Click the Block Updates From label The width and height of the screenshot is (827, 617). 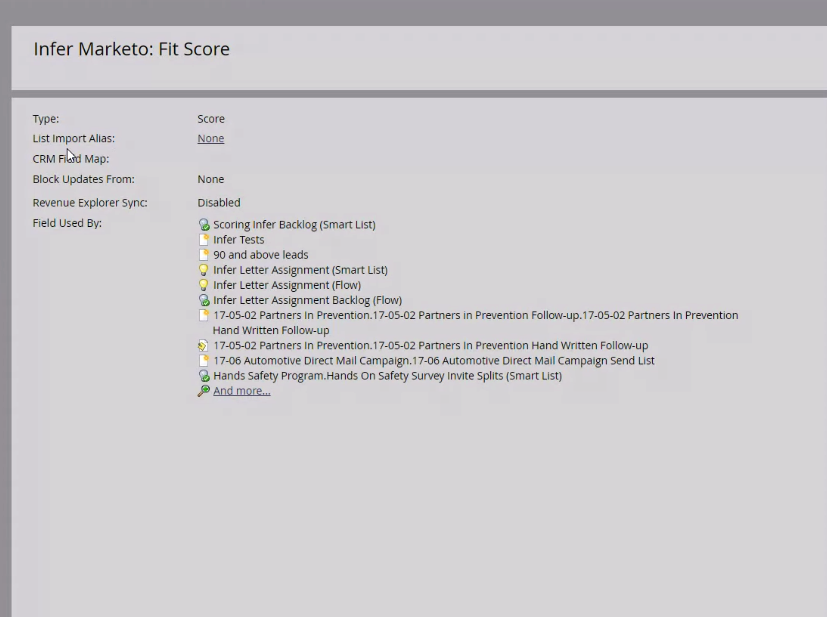point(83,179)
